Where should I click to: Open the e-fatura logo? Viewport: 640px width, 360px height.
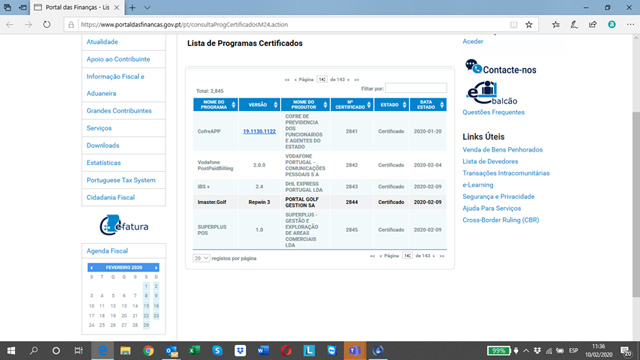(124, 225)
